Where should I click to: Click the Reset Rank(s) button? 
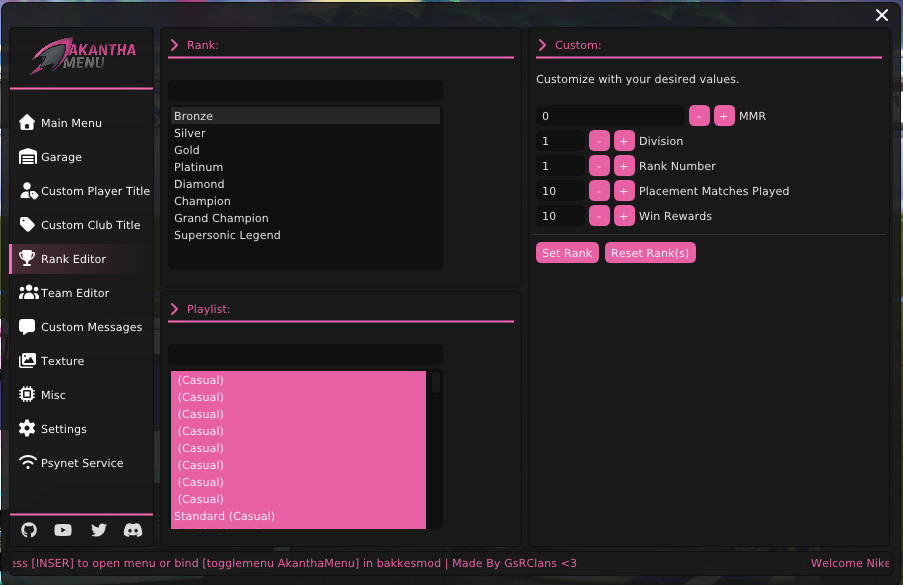[650, 252]
